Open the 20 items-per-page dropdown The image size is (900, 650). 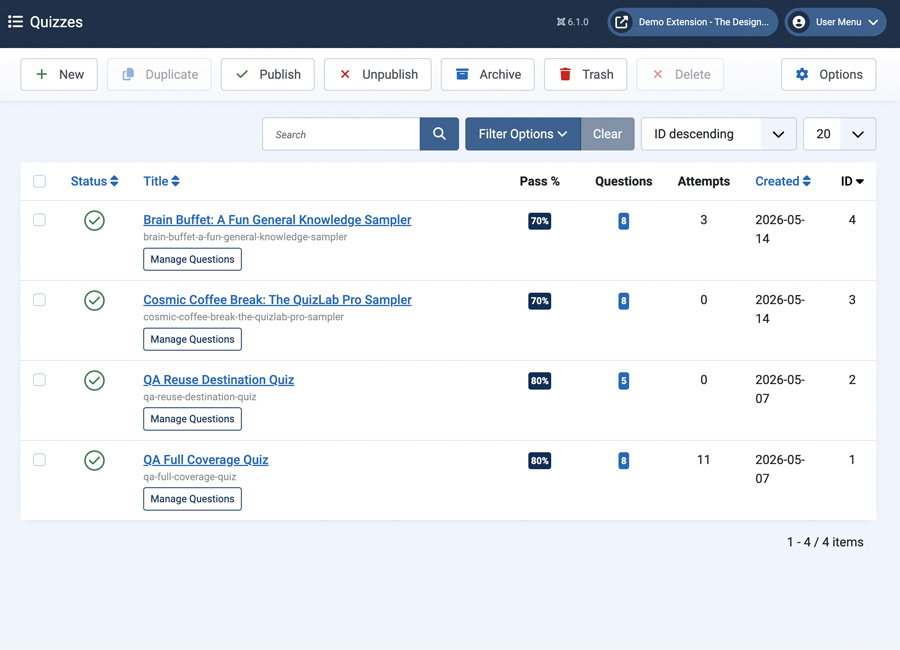click(x=840, y=134)
